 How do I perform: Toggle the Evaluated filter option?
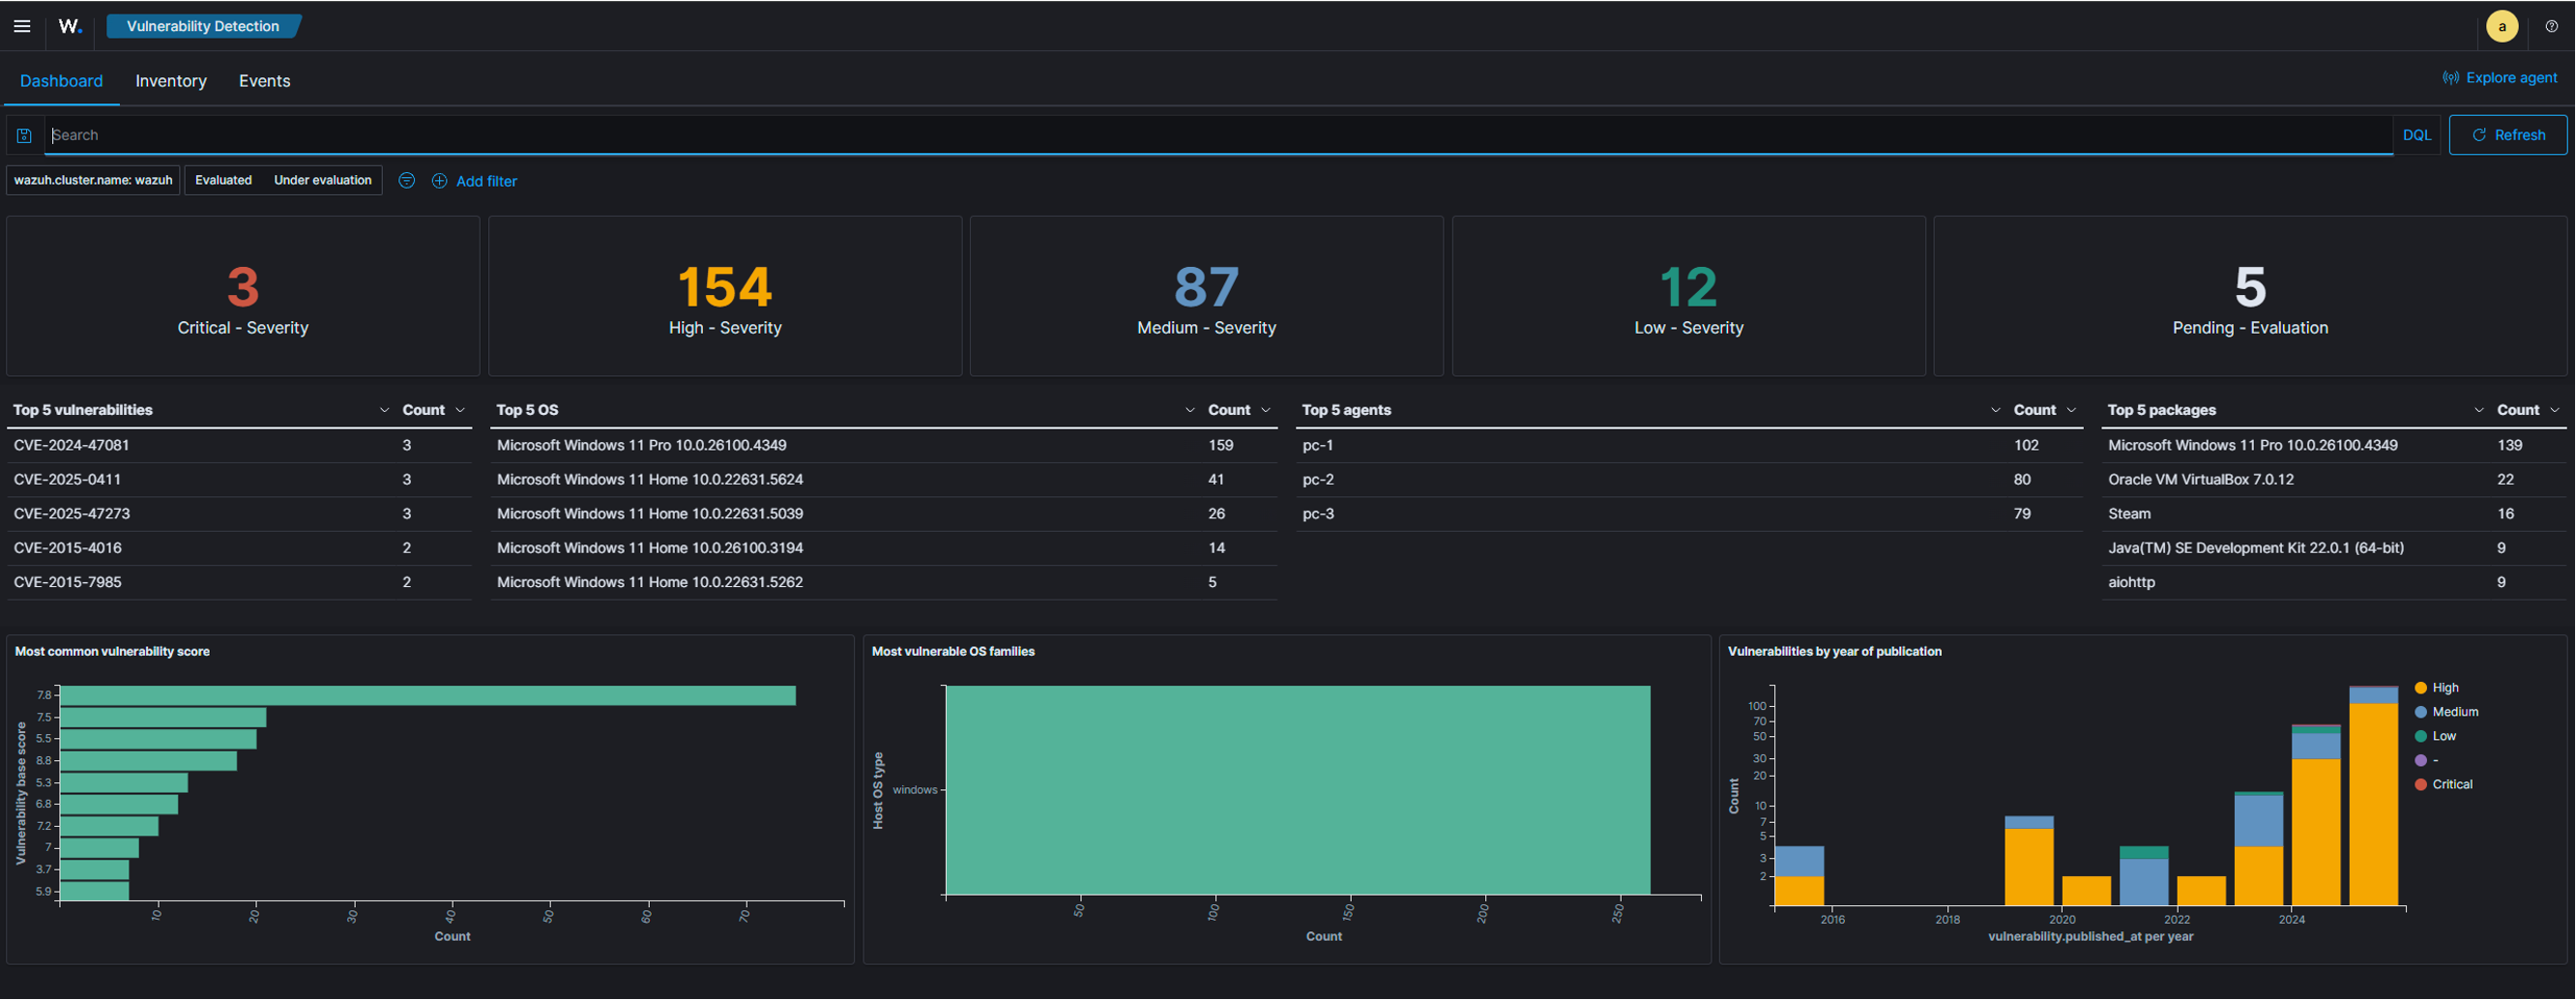(x=223, y=180)
